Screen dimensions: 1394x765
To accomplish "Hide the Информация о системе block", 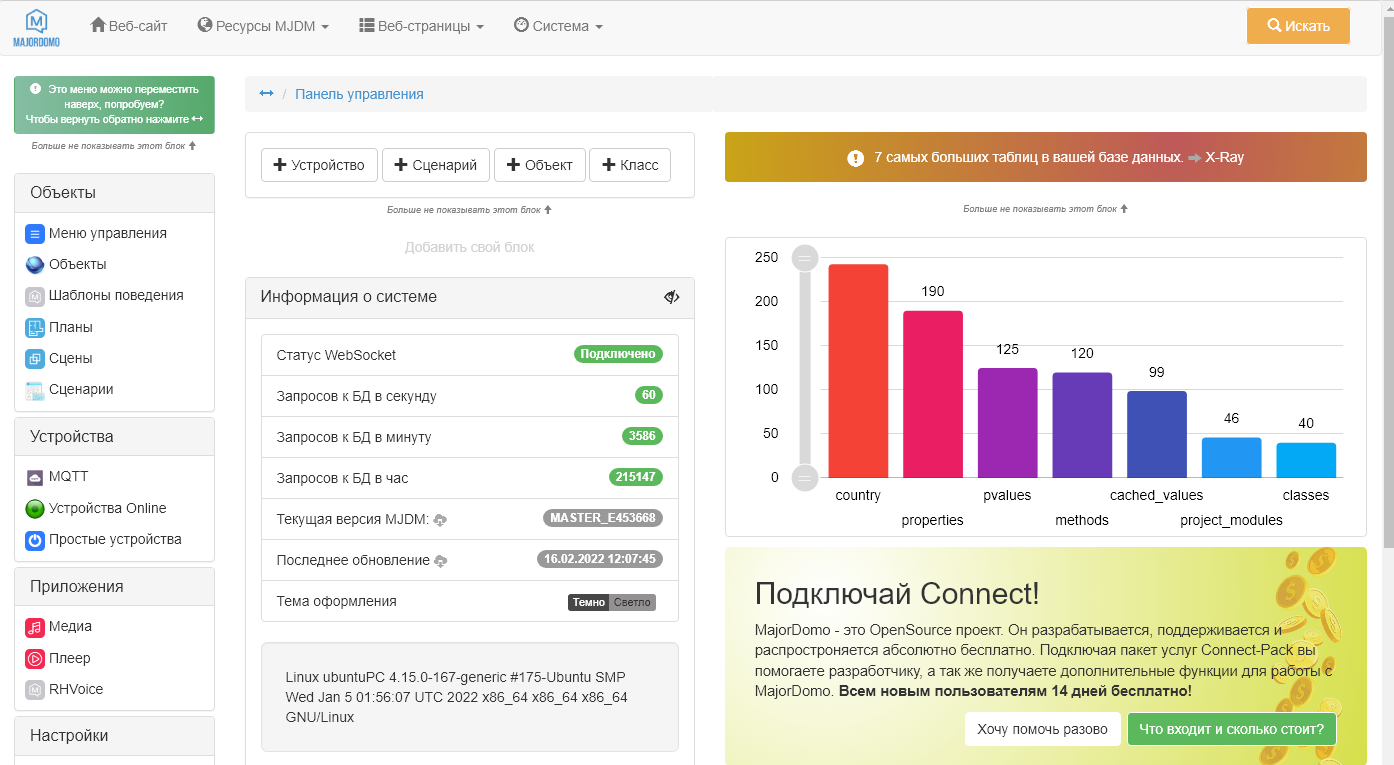I will [x=671, y=297].
